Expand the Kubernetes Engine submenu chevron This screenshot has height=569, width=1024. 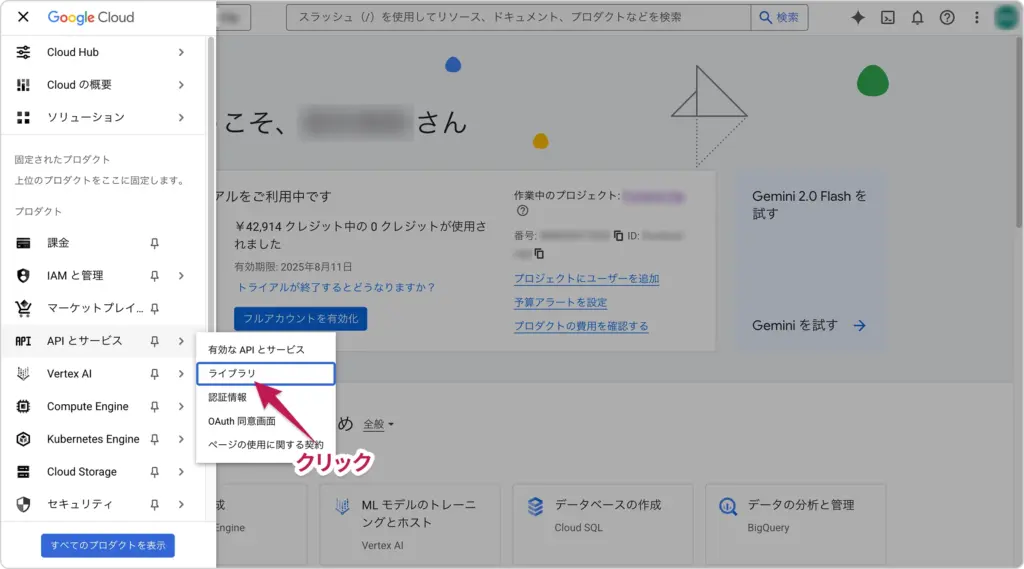[181, 439]
